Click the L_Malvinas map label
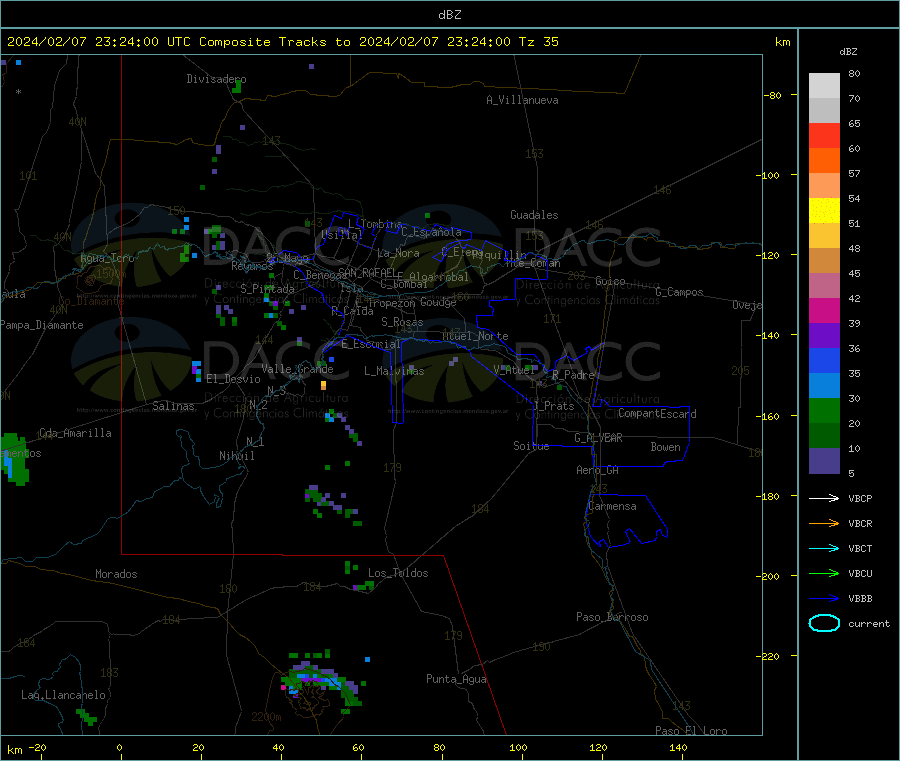Image resolution: width=900 pixels, height=761 pixels. pos(394,371)
